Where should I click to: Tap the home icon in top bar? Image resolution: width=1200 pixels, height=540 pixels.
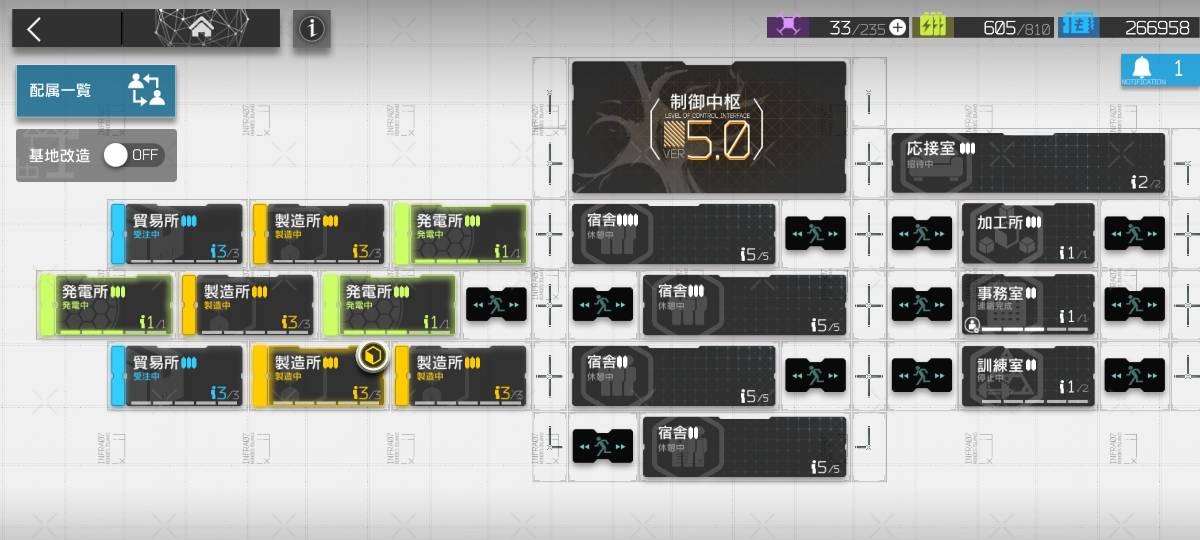[200, 29]
